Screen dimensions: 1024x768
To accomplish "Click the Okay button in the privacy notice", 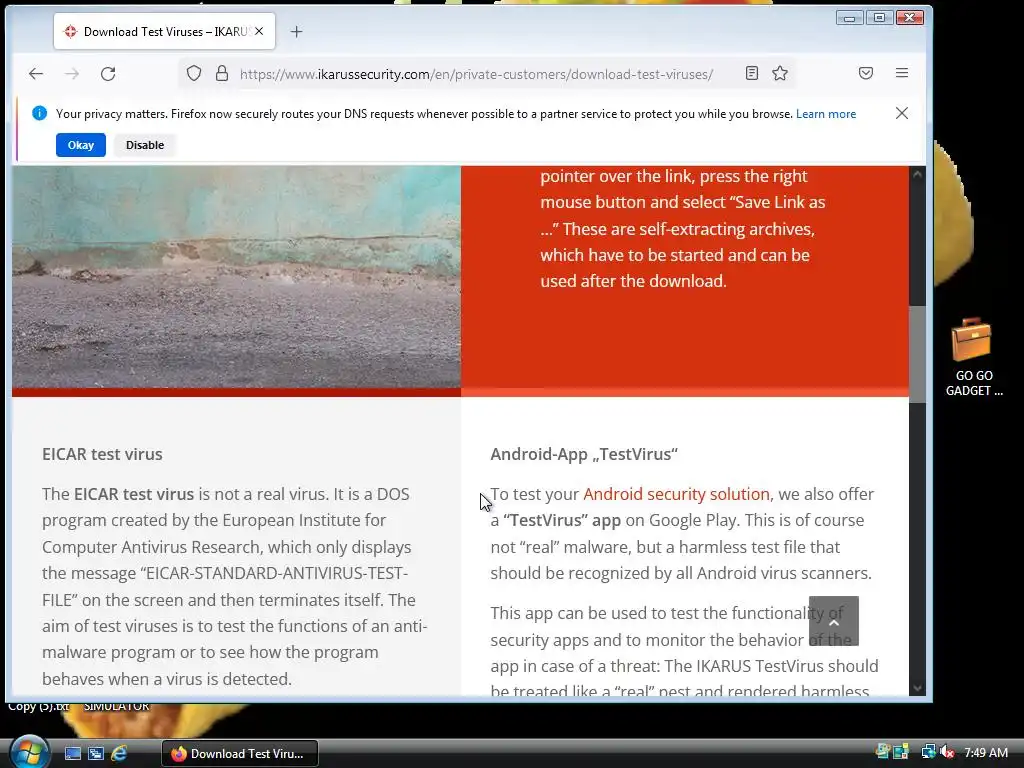I will click(81, 145).
